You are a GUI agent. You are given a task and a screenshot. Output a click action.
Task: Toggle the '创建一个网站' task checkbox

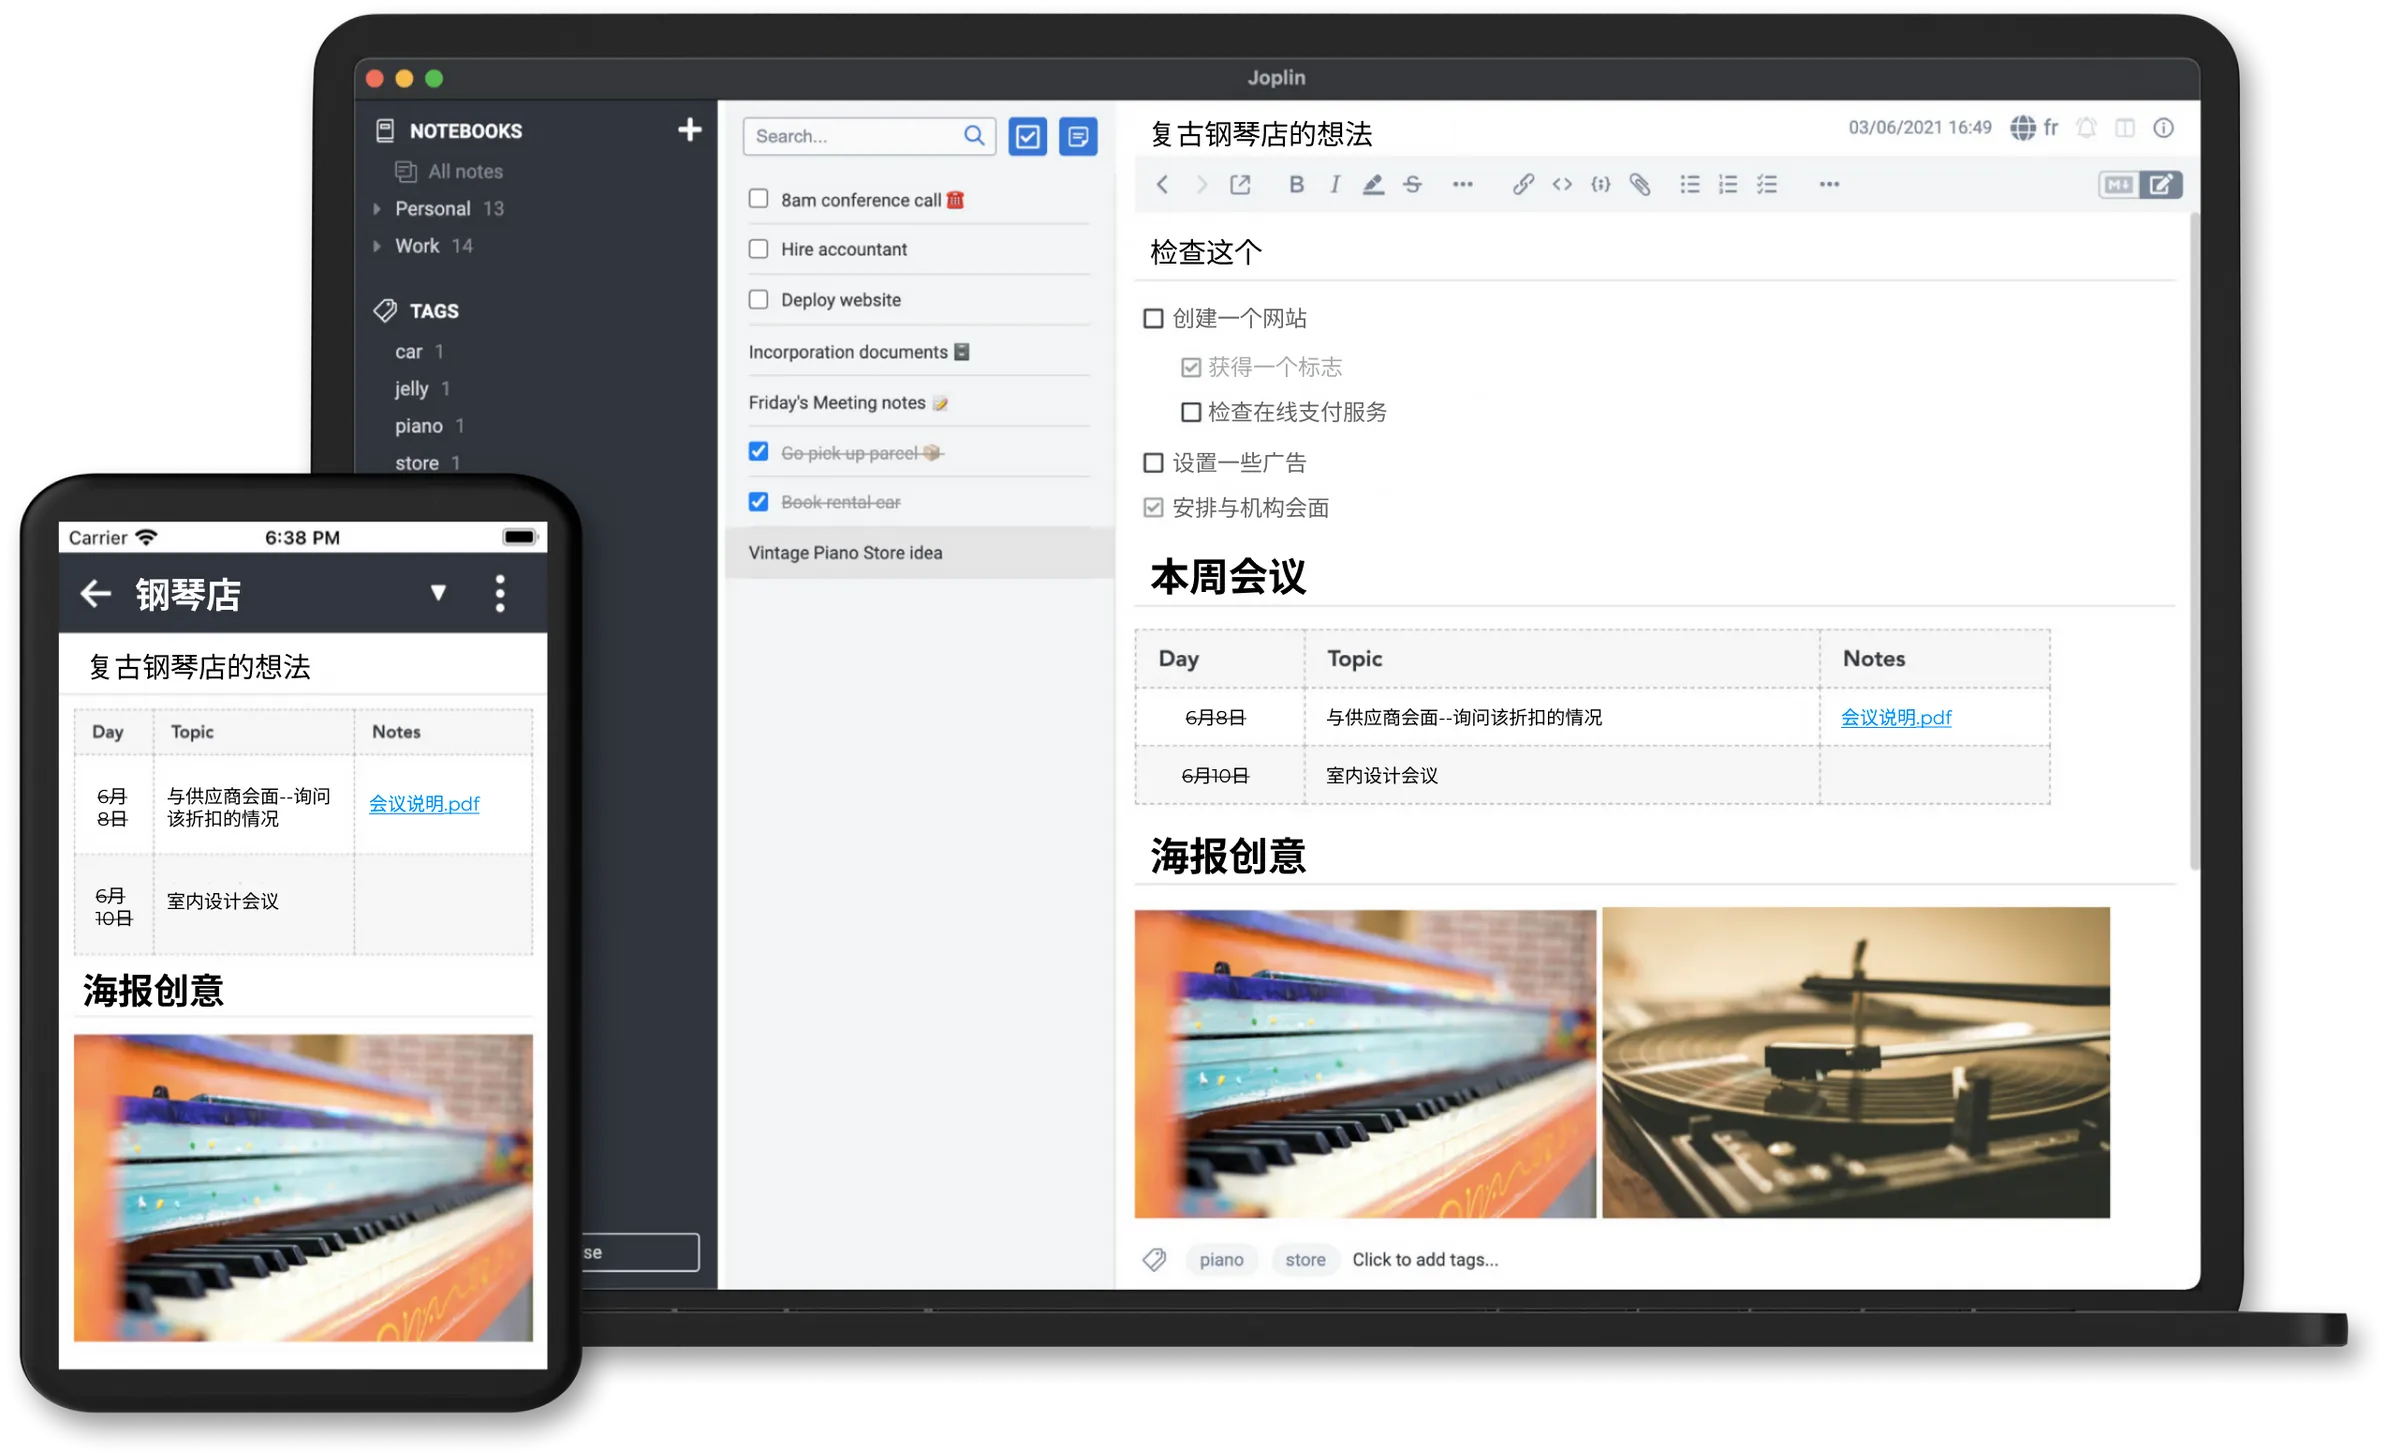coord(1155,317)
